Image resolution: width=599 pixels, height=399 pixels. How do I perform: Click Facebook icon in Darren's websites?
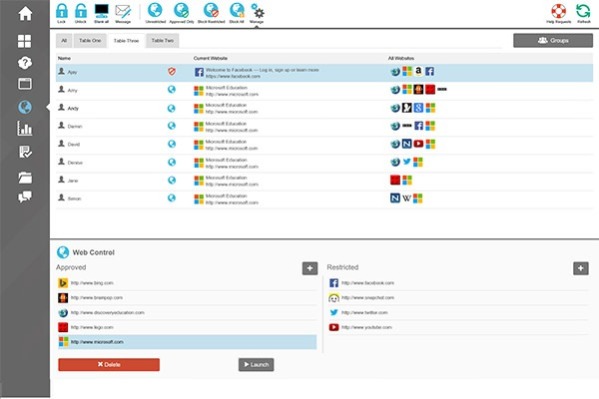(x=419, y=126)
